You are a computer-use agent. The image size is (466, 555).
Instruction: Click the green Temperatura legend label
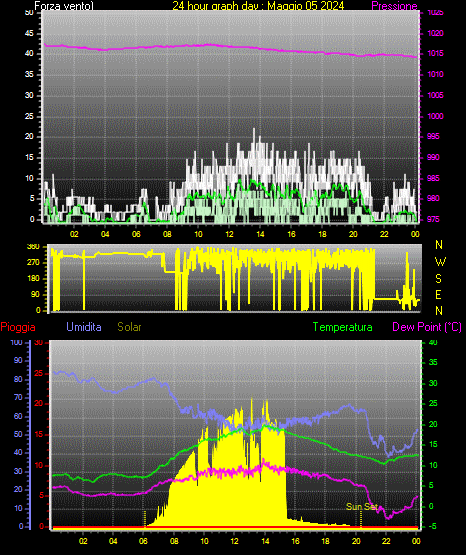(343, 327)
